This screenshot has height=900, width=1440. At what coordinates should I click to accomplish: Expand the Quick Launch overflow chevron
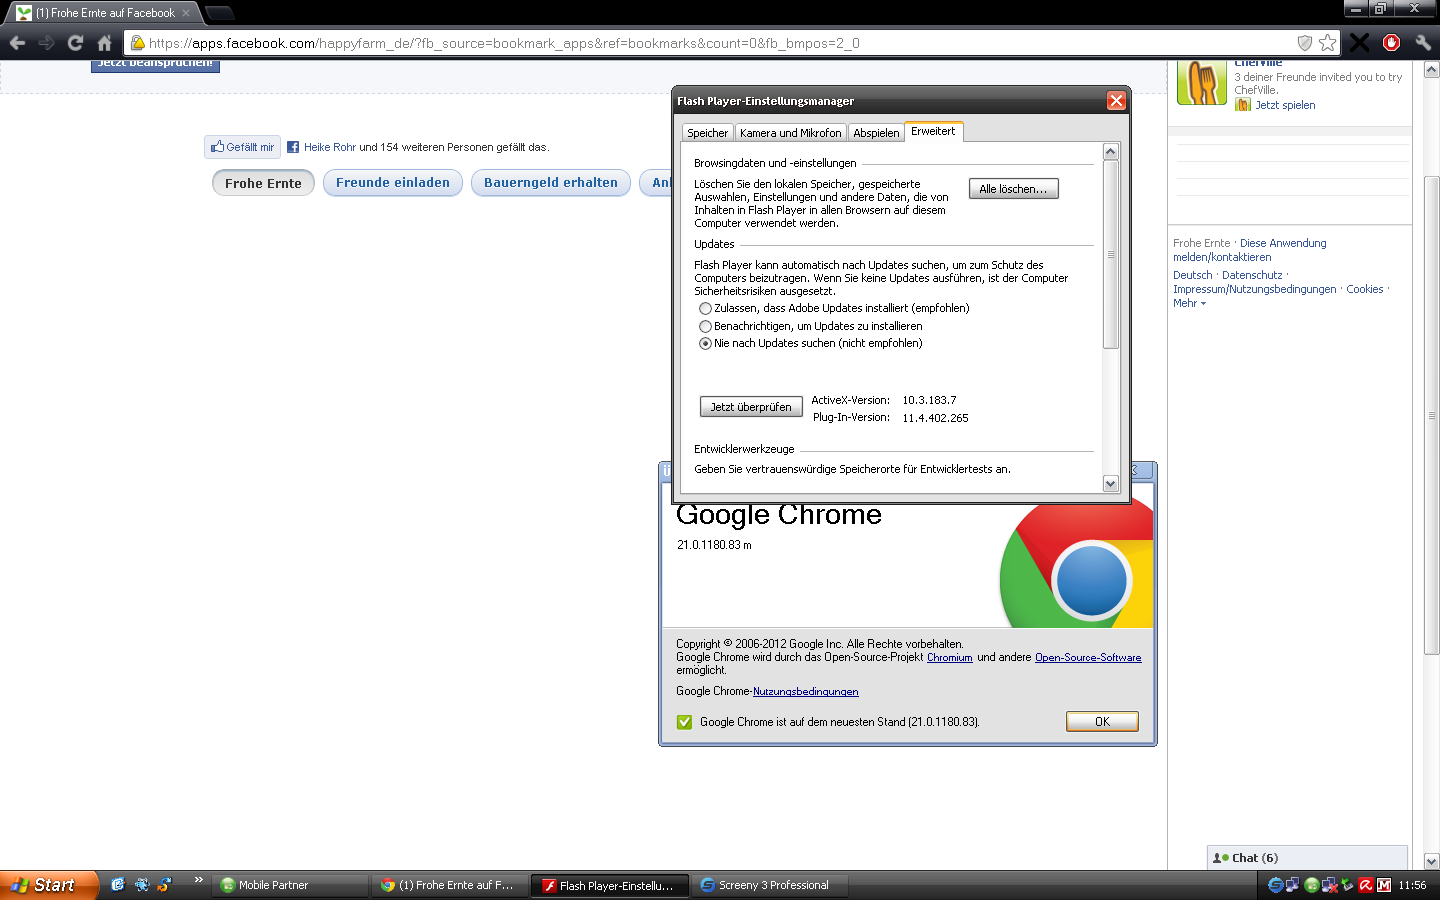click(x=198, y=880)
